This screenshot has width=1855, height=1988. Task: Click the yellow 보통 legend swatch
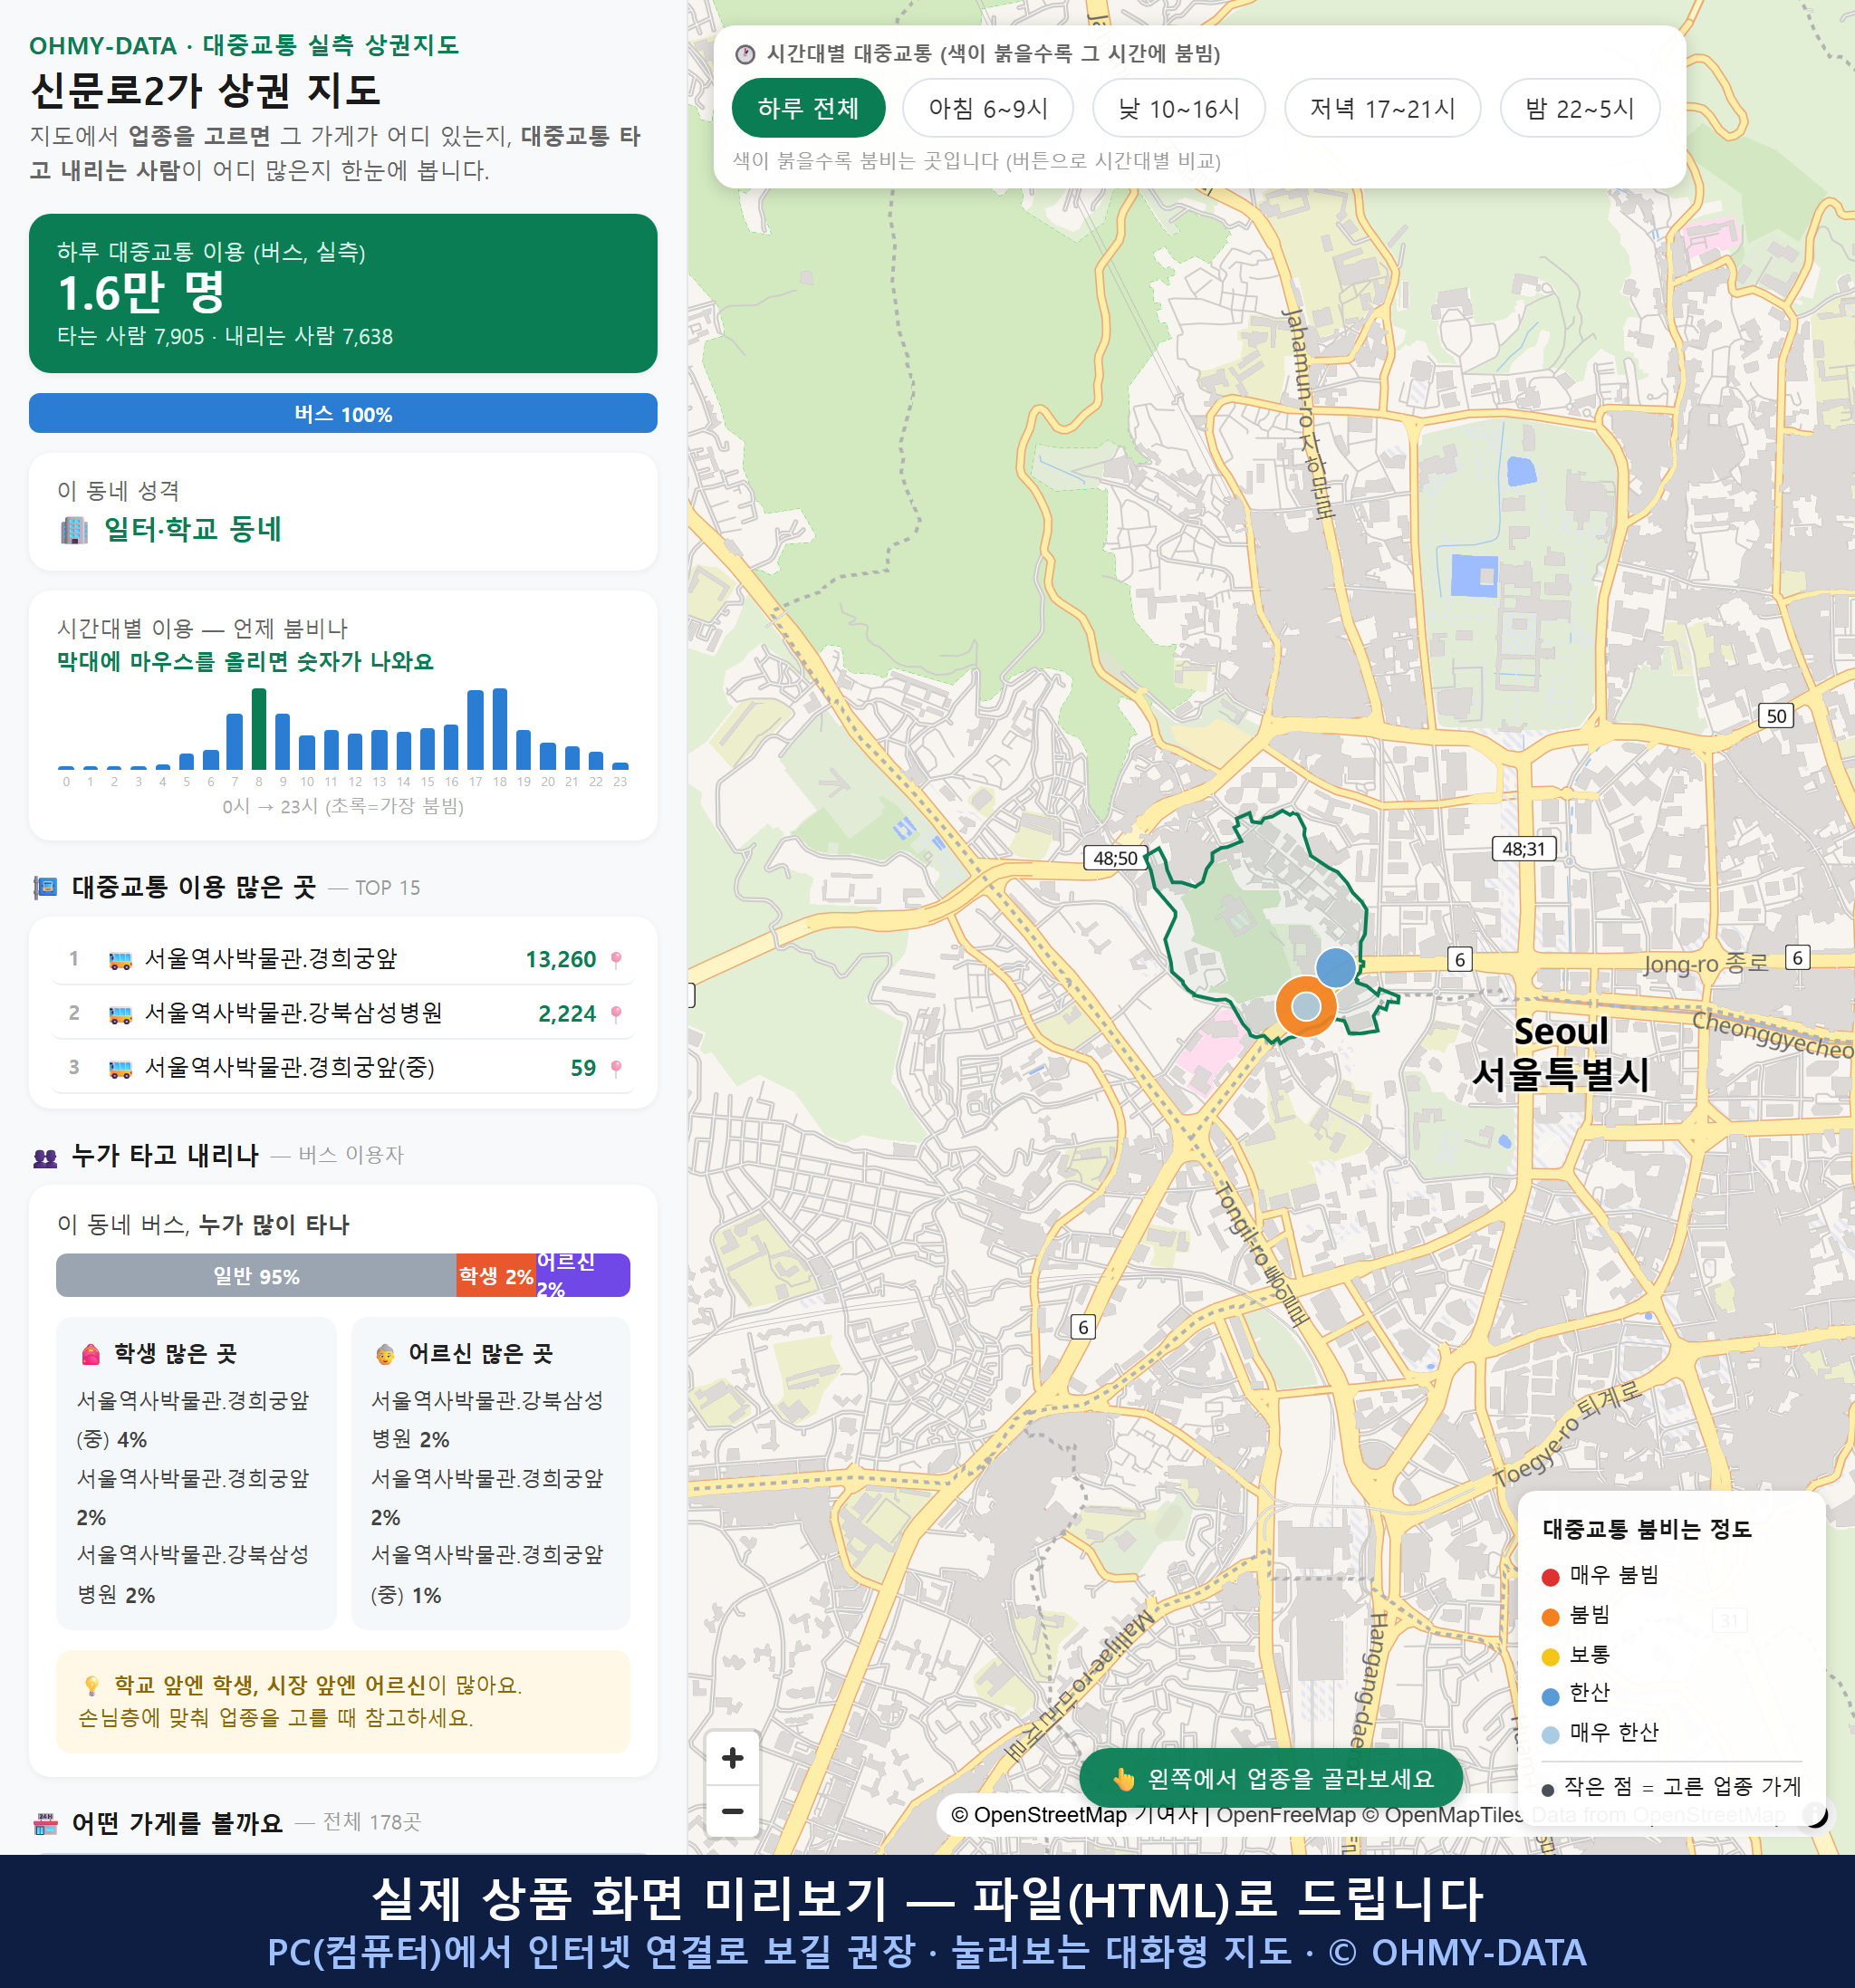(1550, 1657)
